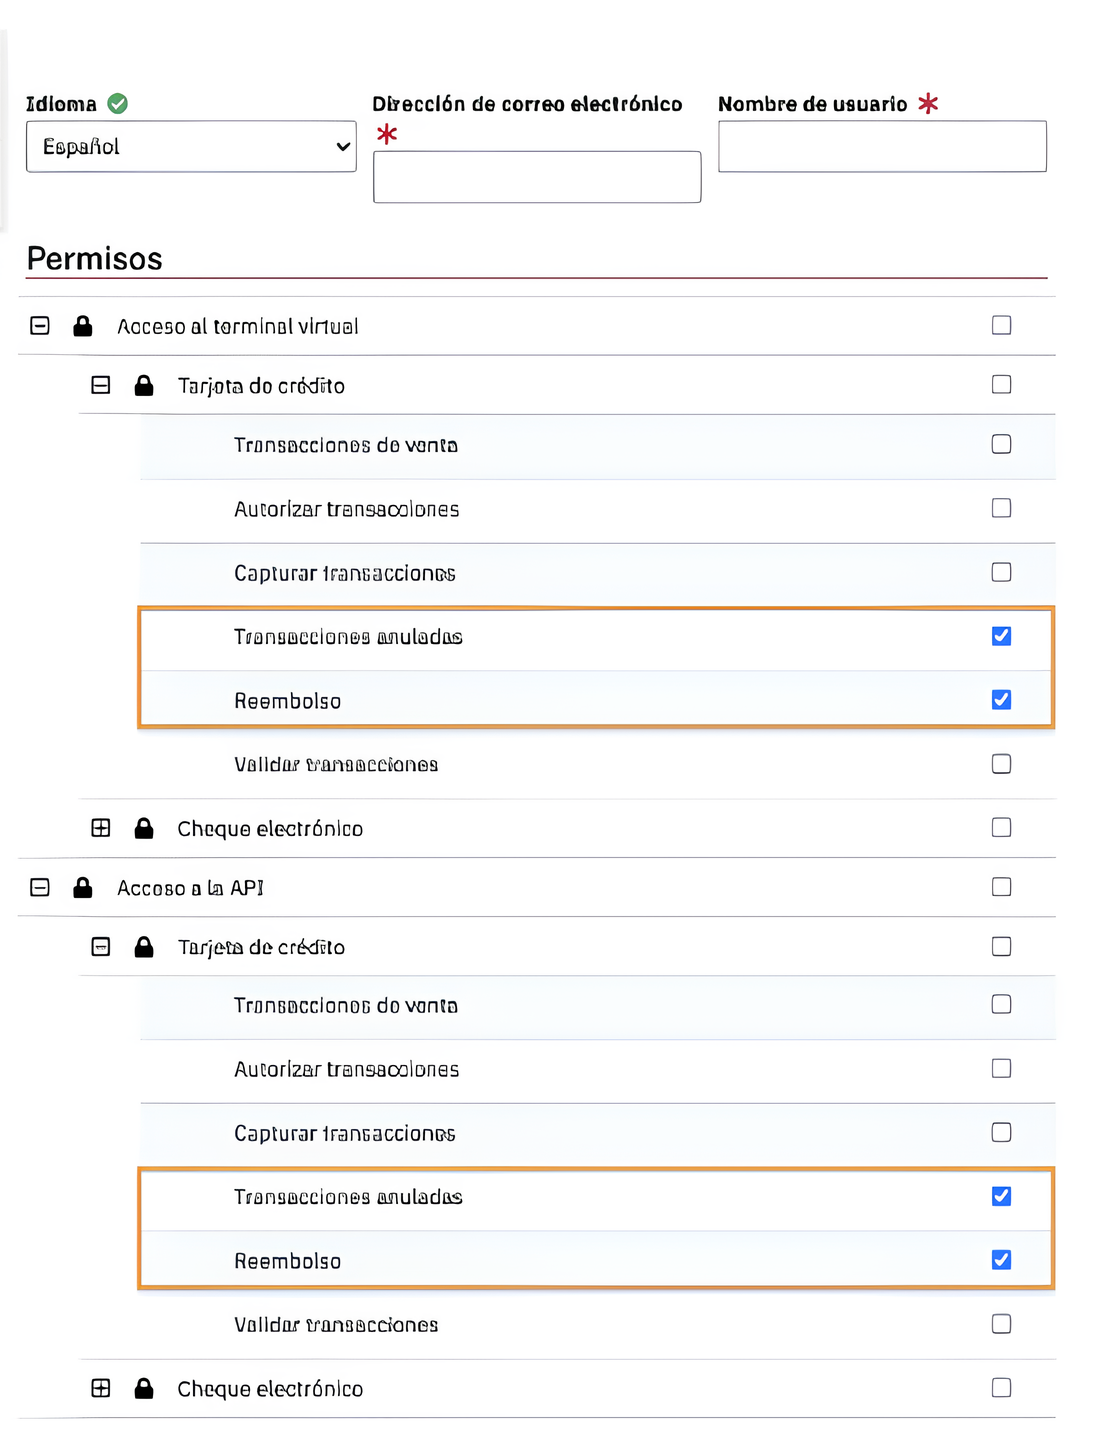Image resolution: width=1096 pixels, height=1444 pixels.
Task: Click lock icon of Cheque electrónico under API access
Action: pos(144,1388)
